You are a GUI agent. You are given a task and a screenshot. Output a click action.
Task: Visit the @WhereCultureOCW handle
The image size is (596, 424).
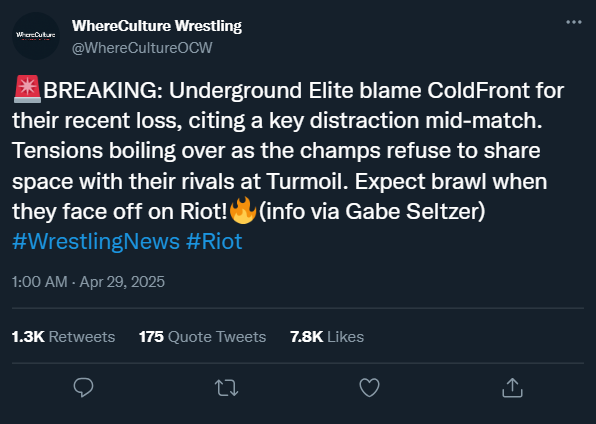click(x=142, y=48)
